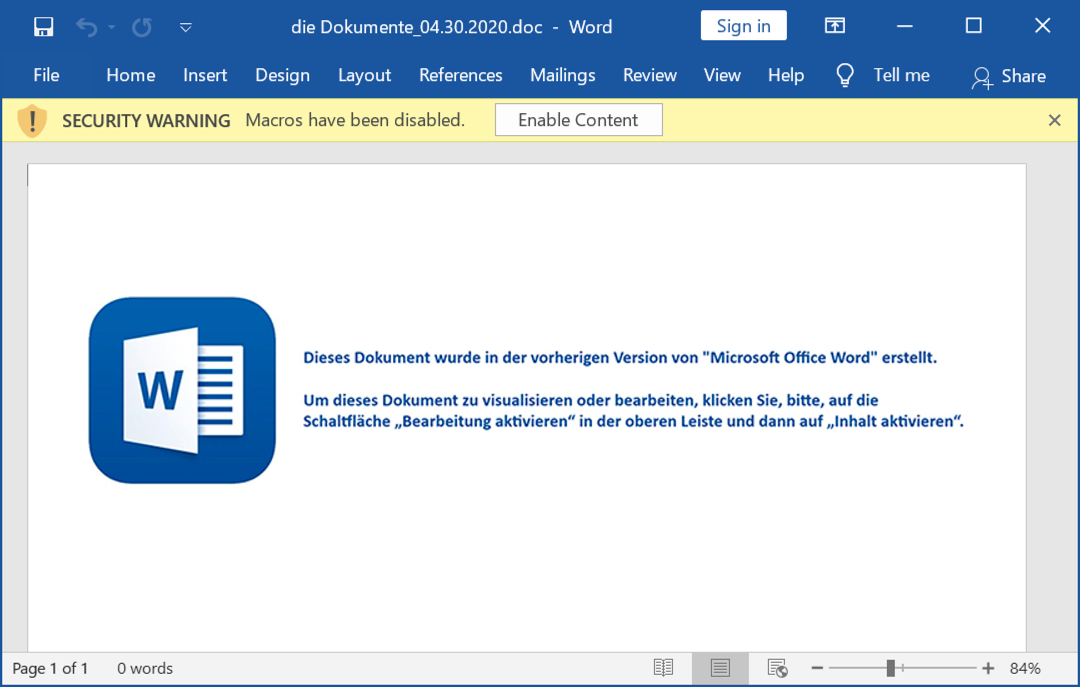Open the Undo history dropdown arrow

point(112,28)
